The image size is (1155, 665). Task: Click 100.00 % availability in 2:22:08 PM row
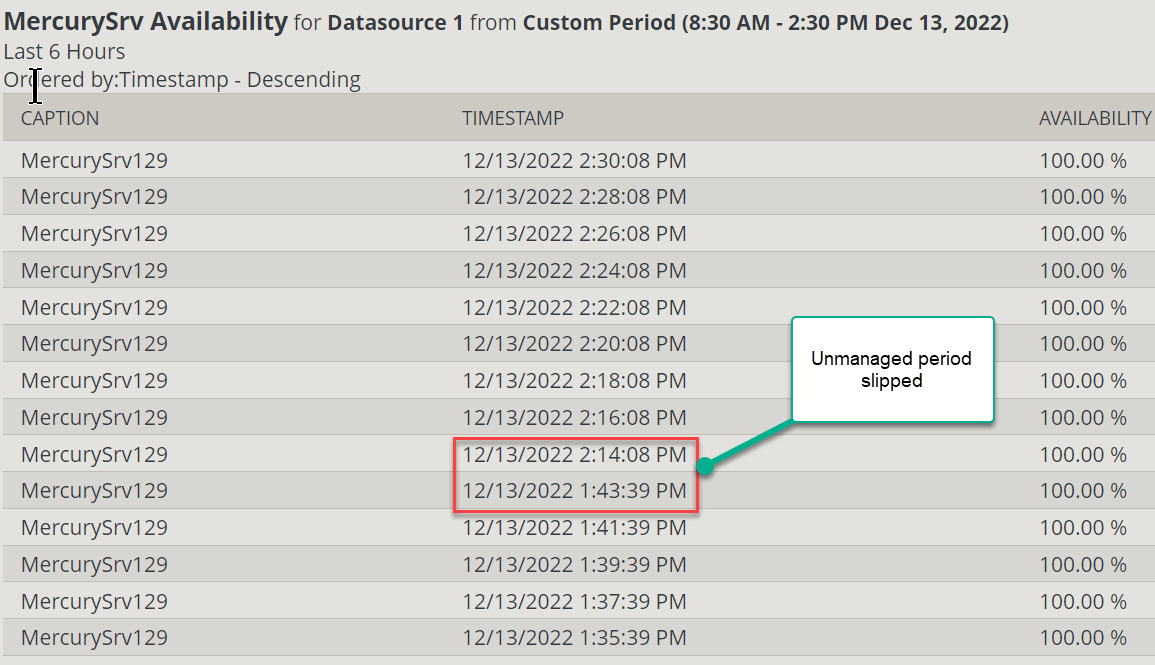point(1083,307)
